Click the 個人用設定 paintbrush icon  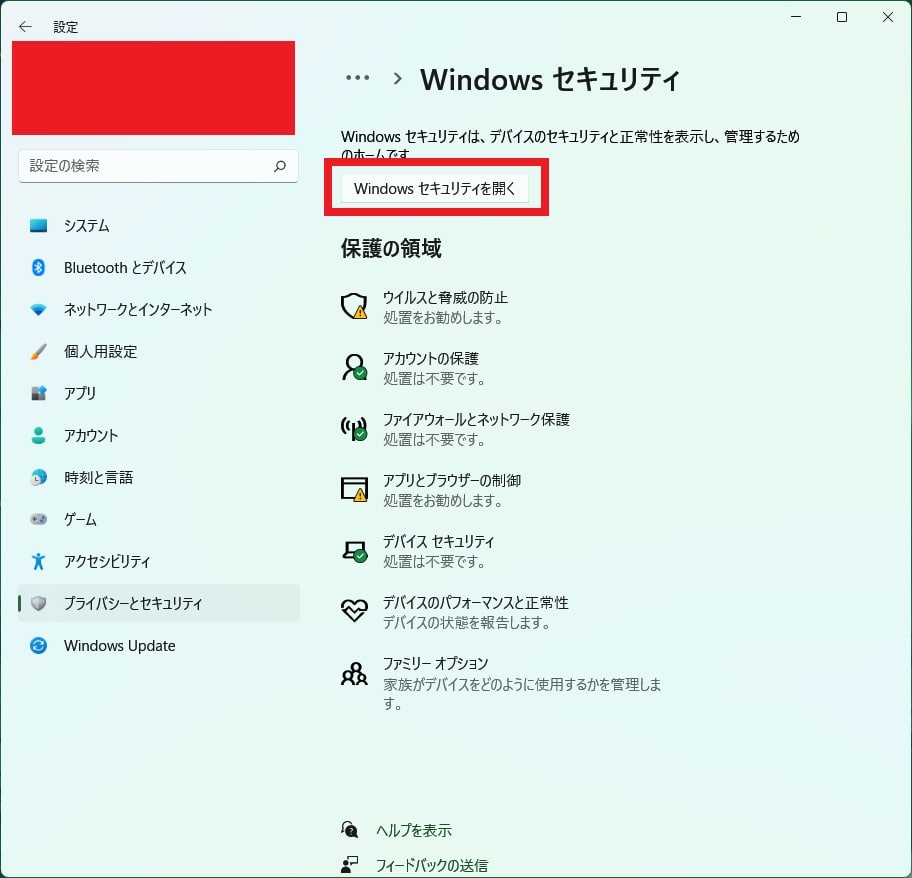(38, 351)
